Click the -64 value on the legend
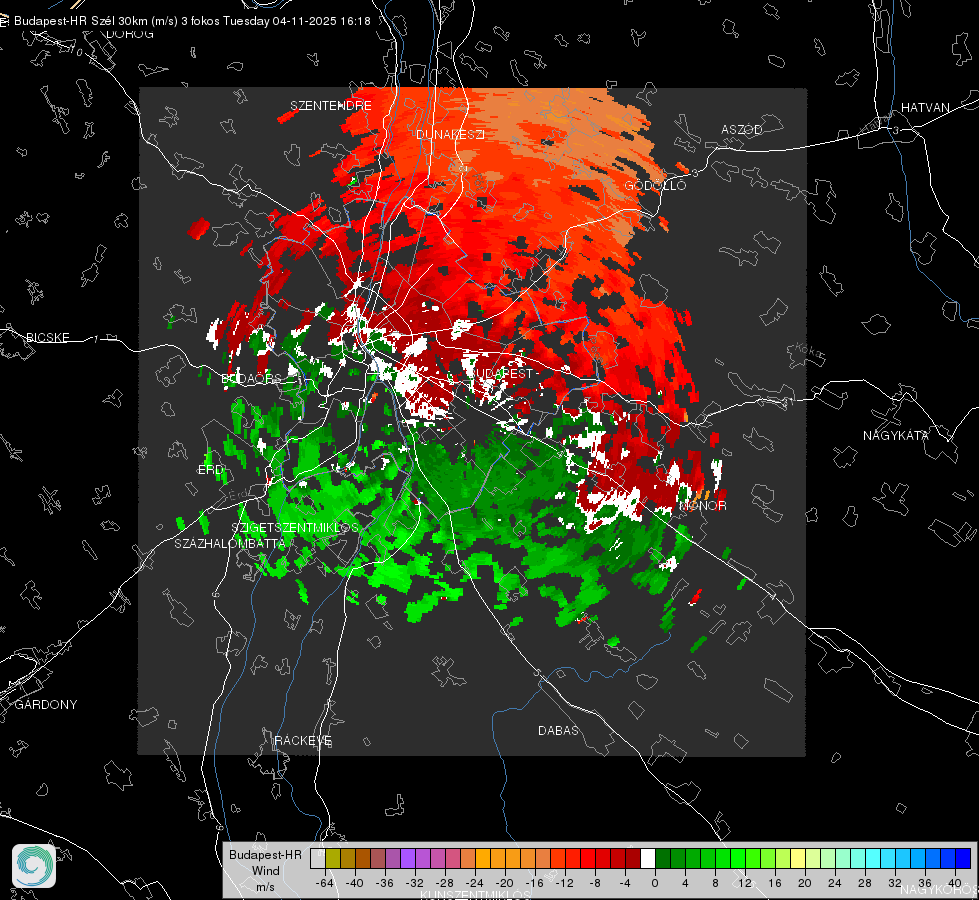This screenshot has height=900, width=979. (324, 883)
